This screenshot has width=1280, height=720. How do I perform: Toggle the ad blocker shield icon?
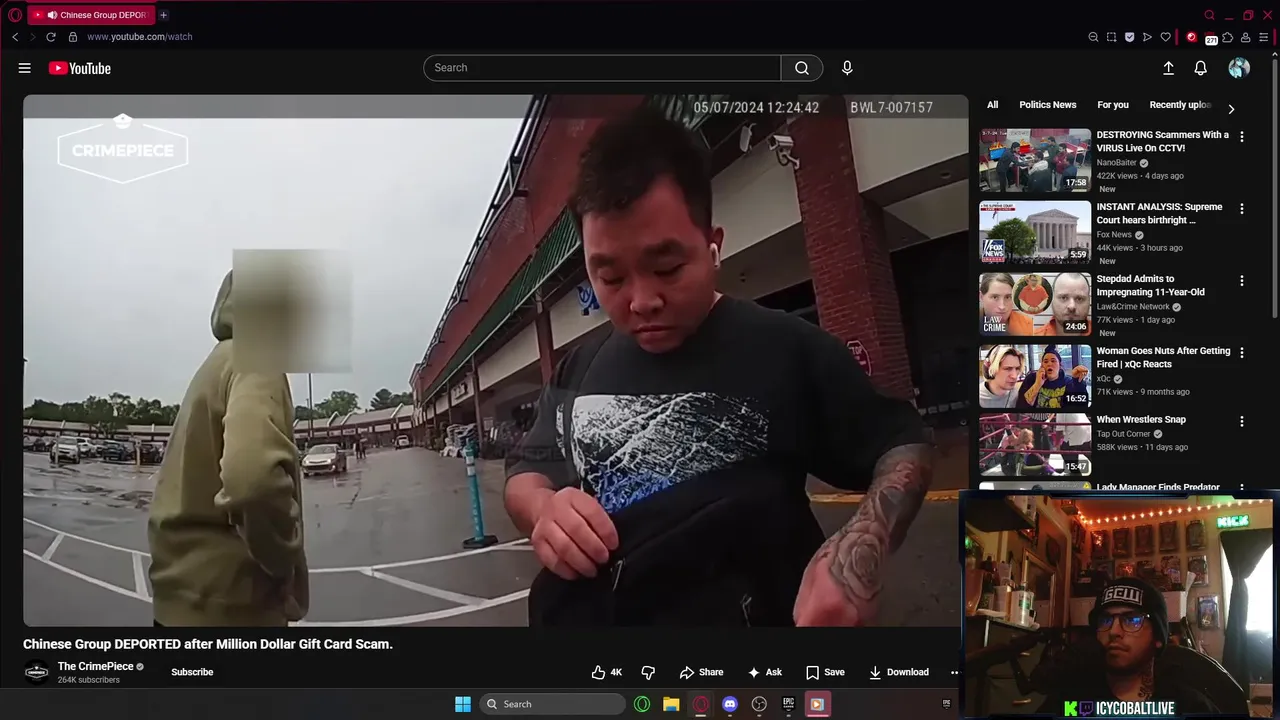[1129, 37]
